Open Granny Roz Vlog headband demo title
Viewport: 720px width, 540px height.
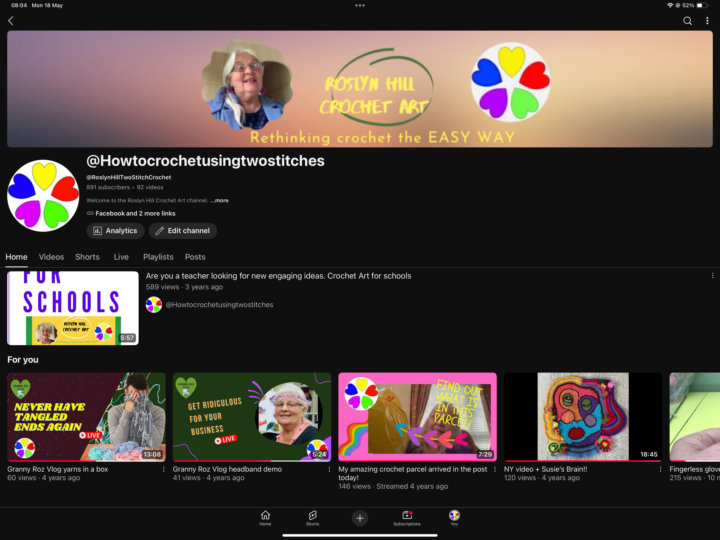tap(227, 469)
